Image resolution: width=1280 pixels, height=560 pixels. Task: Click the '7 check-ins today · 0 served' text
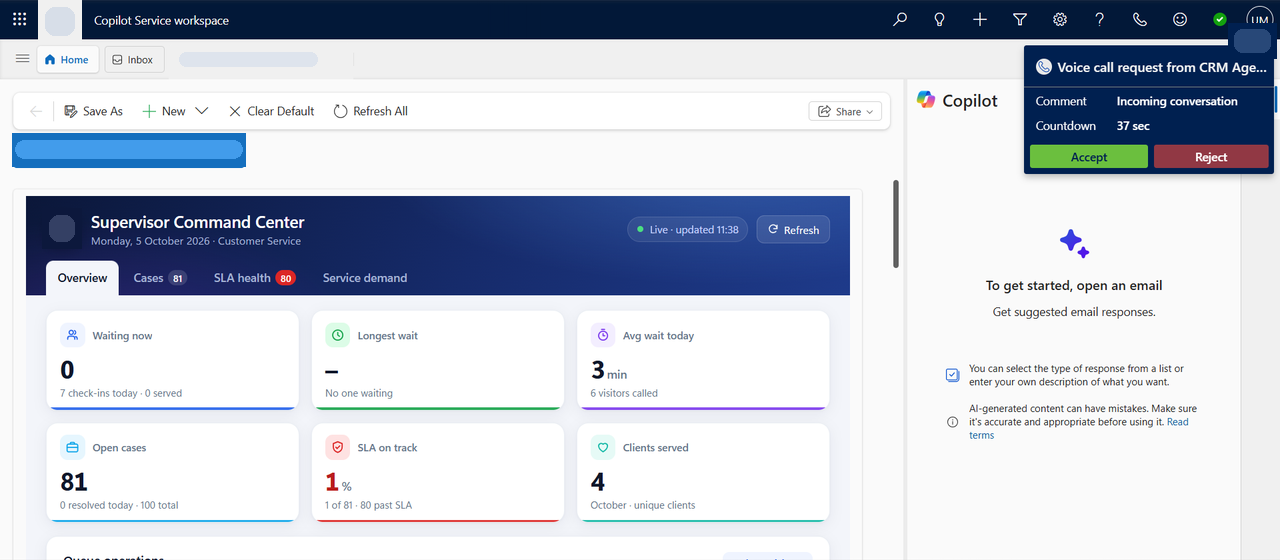pyautogui.click(x=121, y=393)
